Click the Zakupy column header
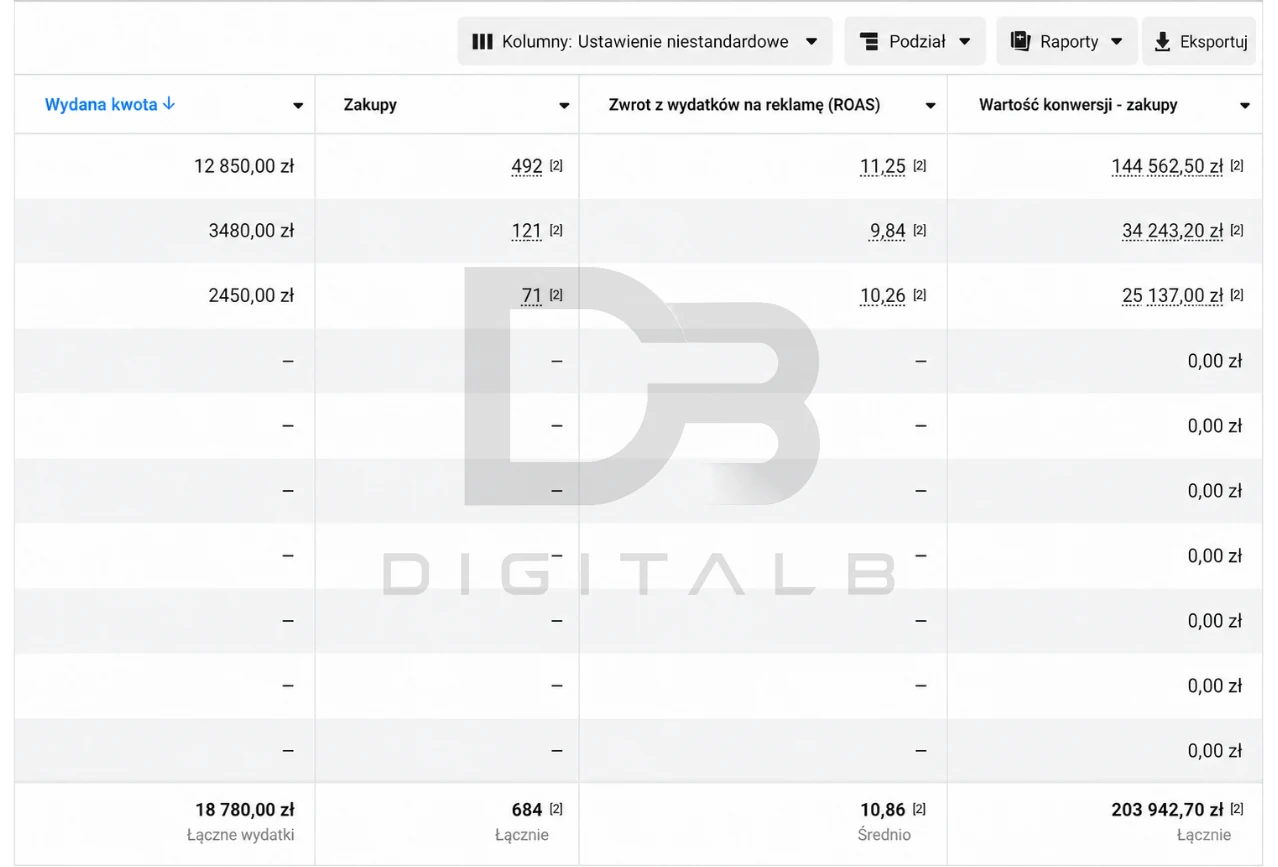Image resolution: width=1278 pixels, height=867 pixels. 370,105
